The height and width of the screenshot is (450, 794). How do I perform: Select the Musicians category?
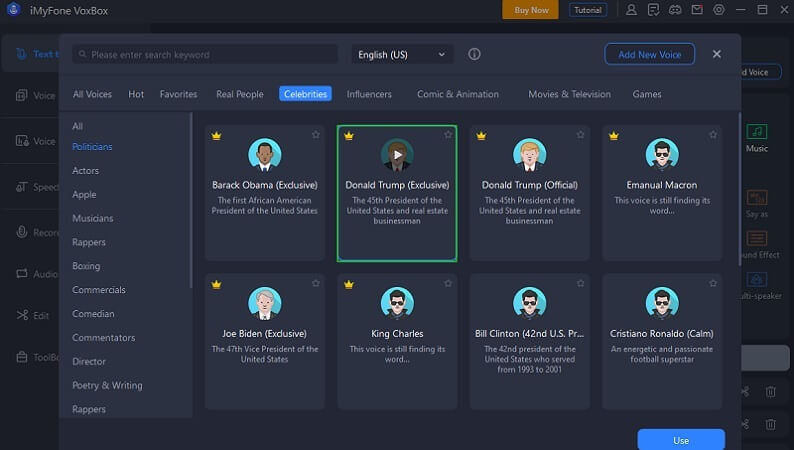pyautogui.click(x=93, y=218)
